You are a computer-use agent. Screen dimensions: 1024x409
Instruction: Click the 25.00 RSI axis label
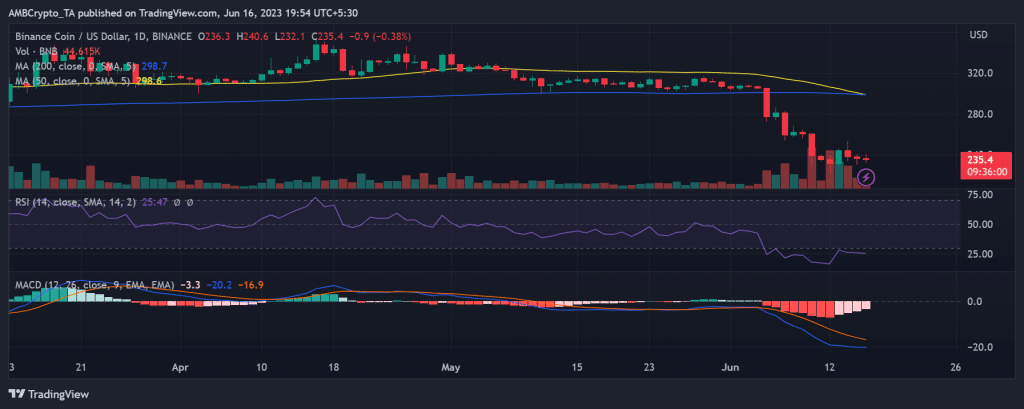[x=982, y=254]
